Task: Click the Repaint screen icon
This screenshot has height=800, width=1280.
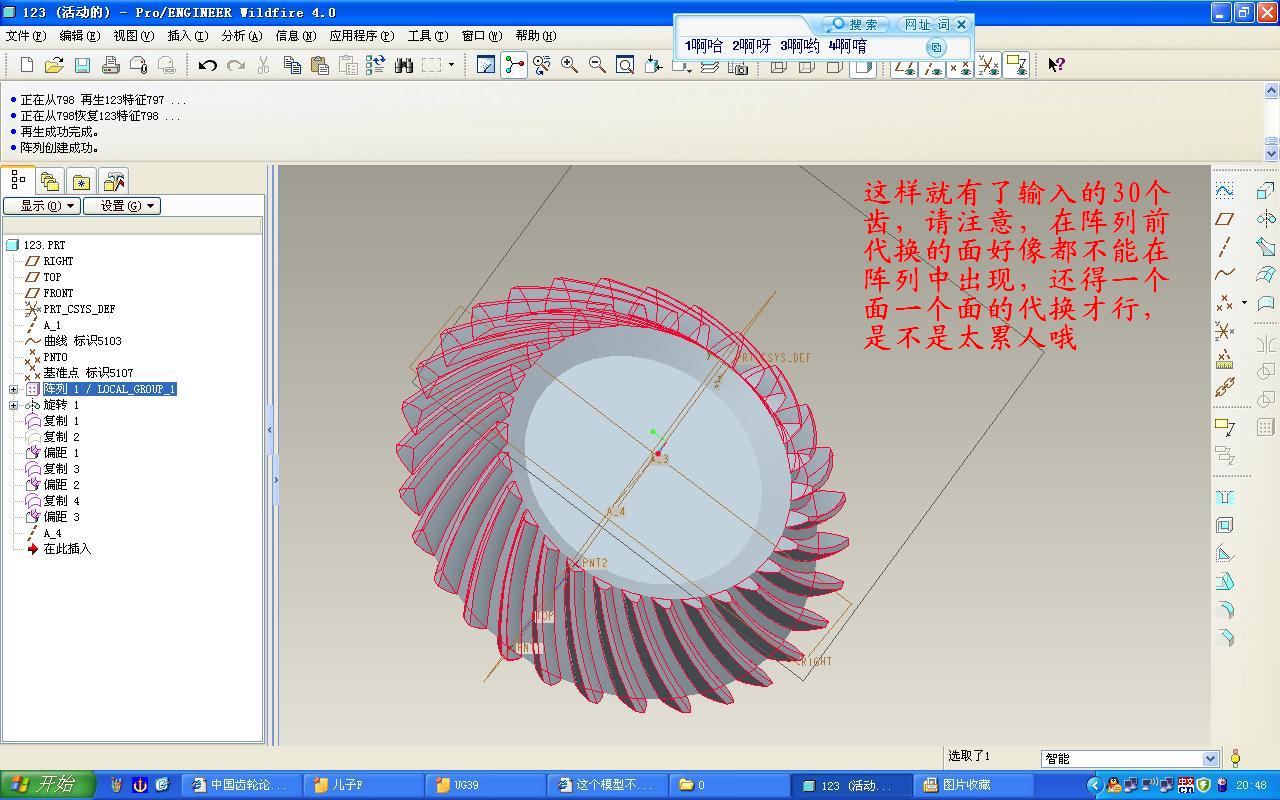Action: [486, 65]
